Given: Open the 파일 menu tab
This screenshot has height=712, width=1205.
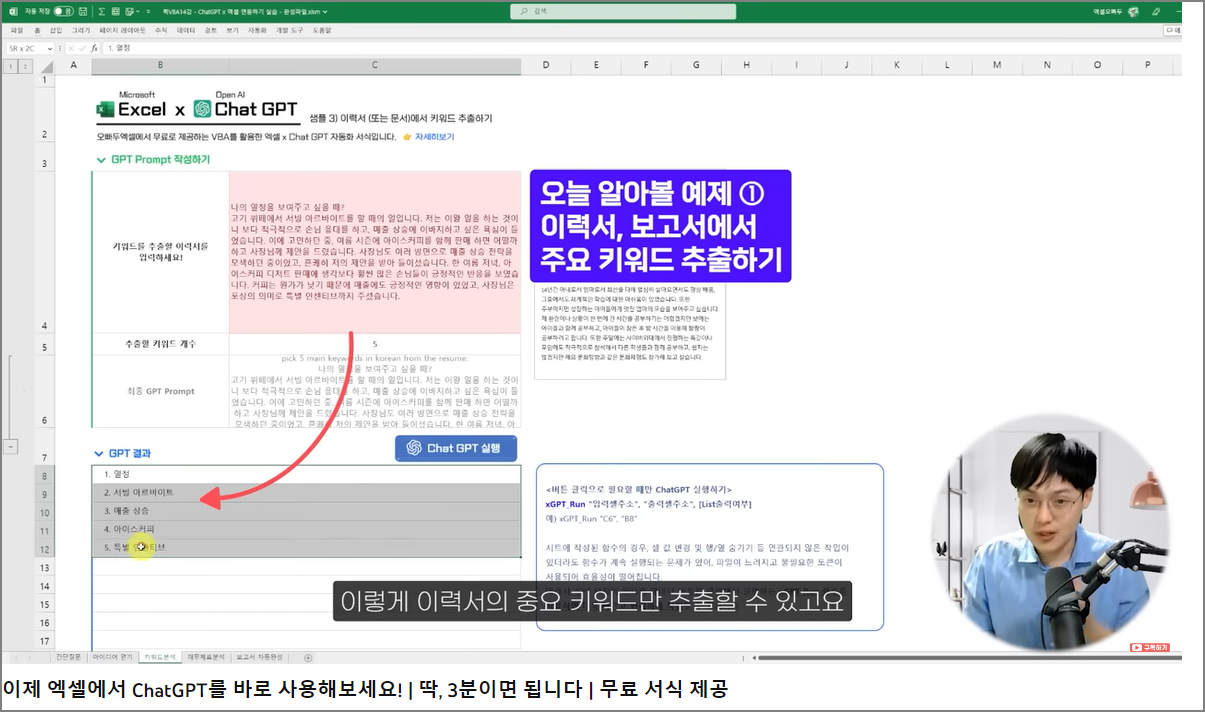Looking at the screenshot, I should point(17,30).
